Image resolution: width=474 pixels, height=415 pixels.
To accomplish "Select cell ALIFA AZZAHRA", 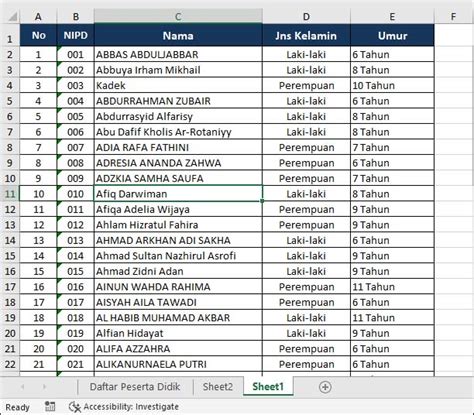I will pos(178,349).
